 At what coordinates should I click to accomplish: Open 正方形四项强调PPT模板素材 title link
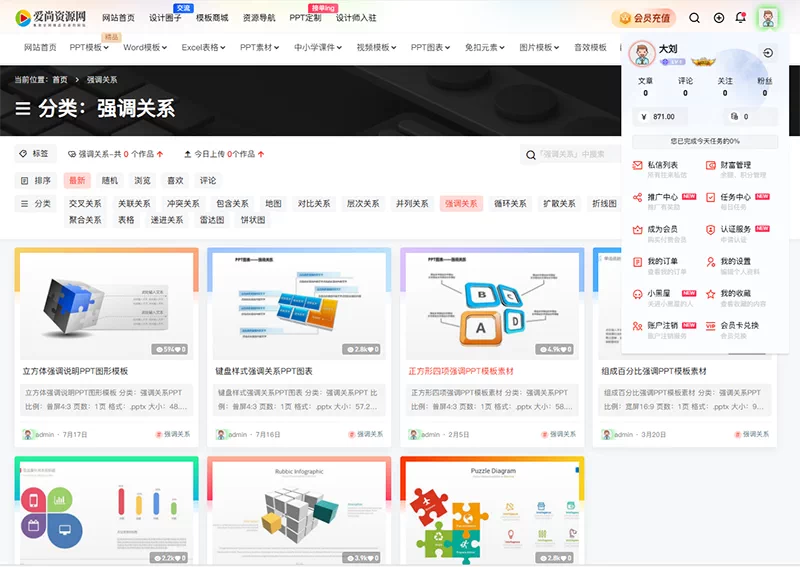coord(461,371)
